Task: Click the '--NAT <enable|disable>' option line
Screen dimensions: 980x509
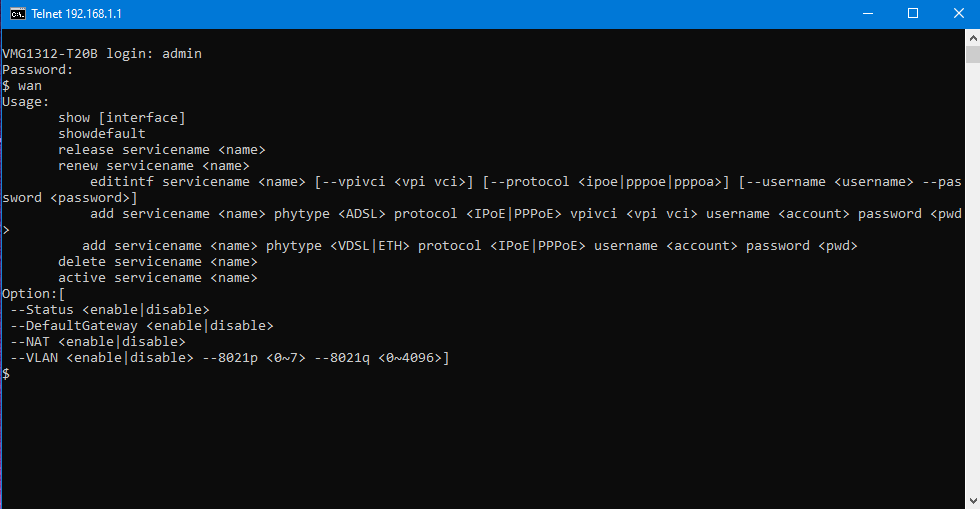Action: 98,342
